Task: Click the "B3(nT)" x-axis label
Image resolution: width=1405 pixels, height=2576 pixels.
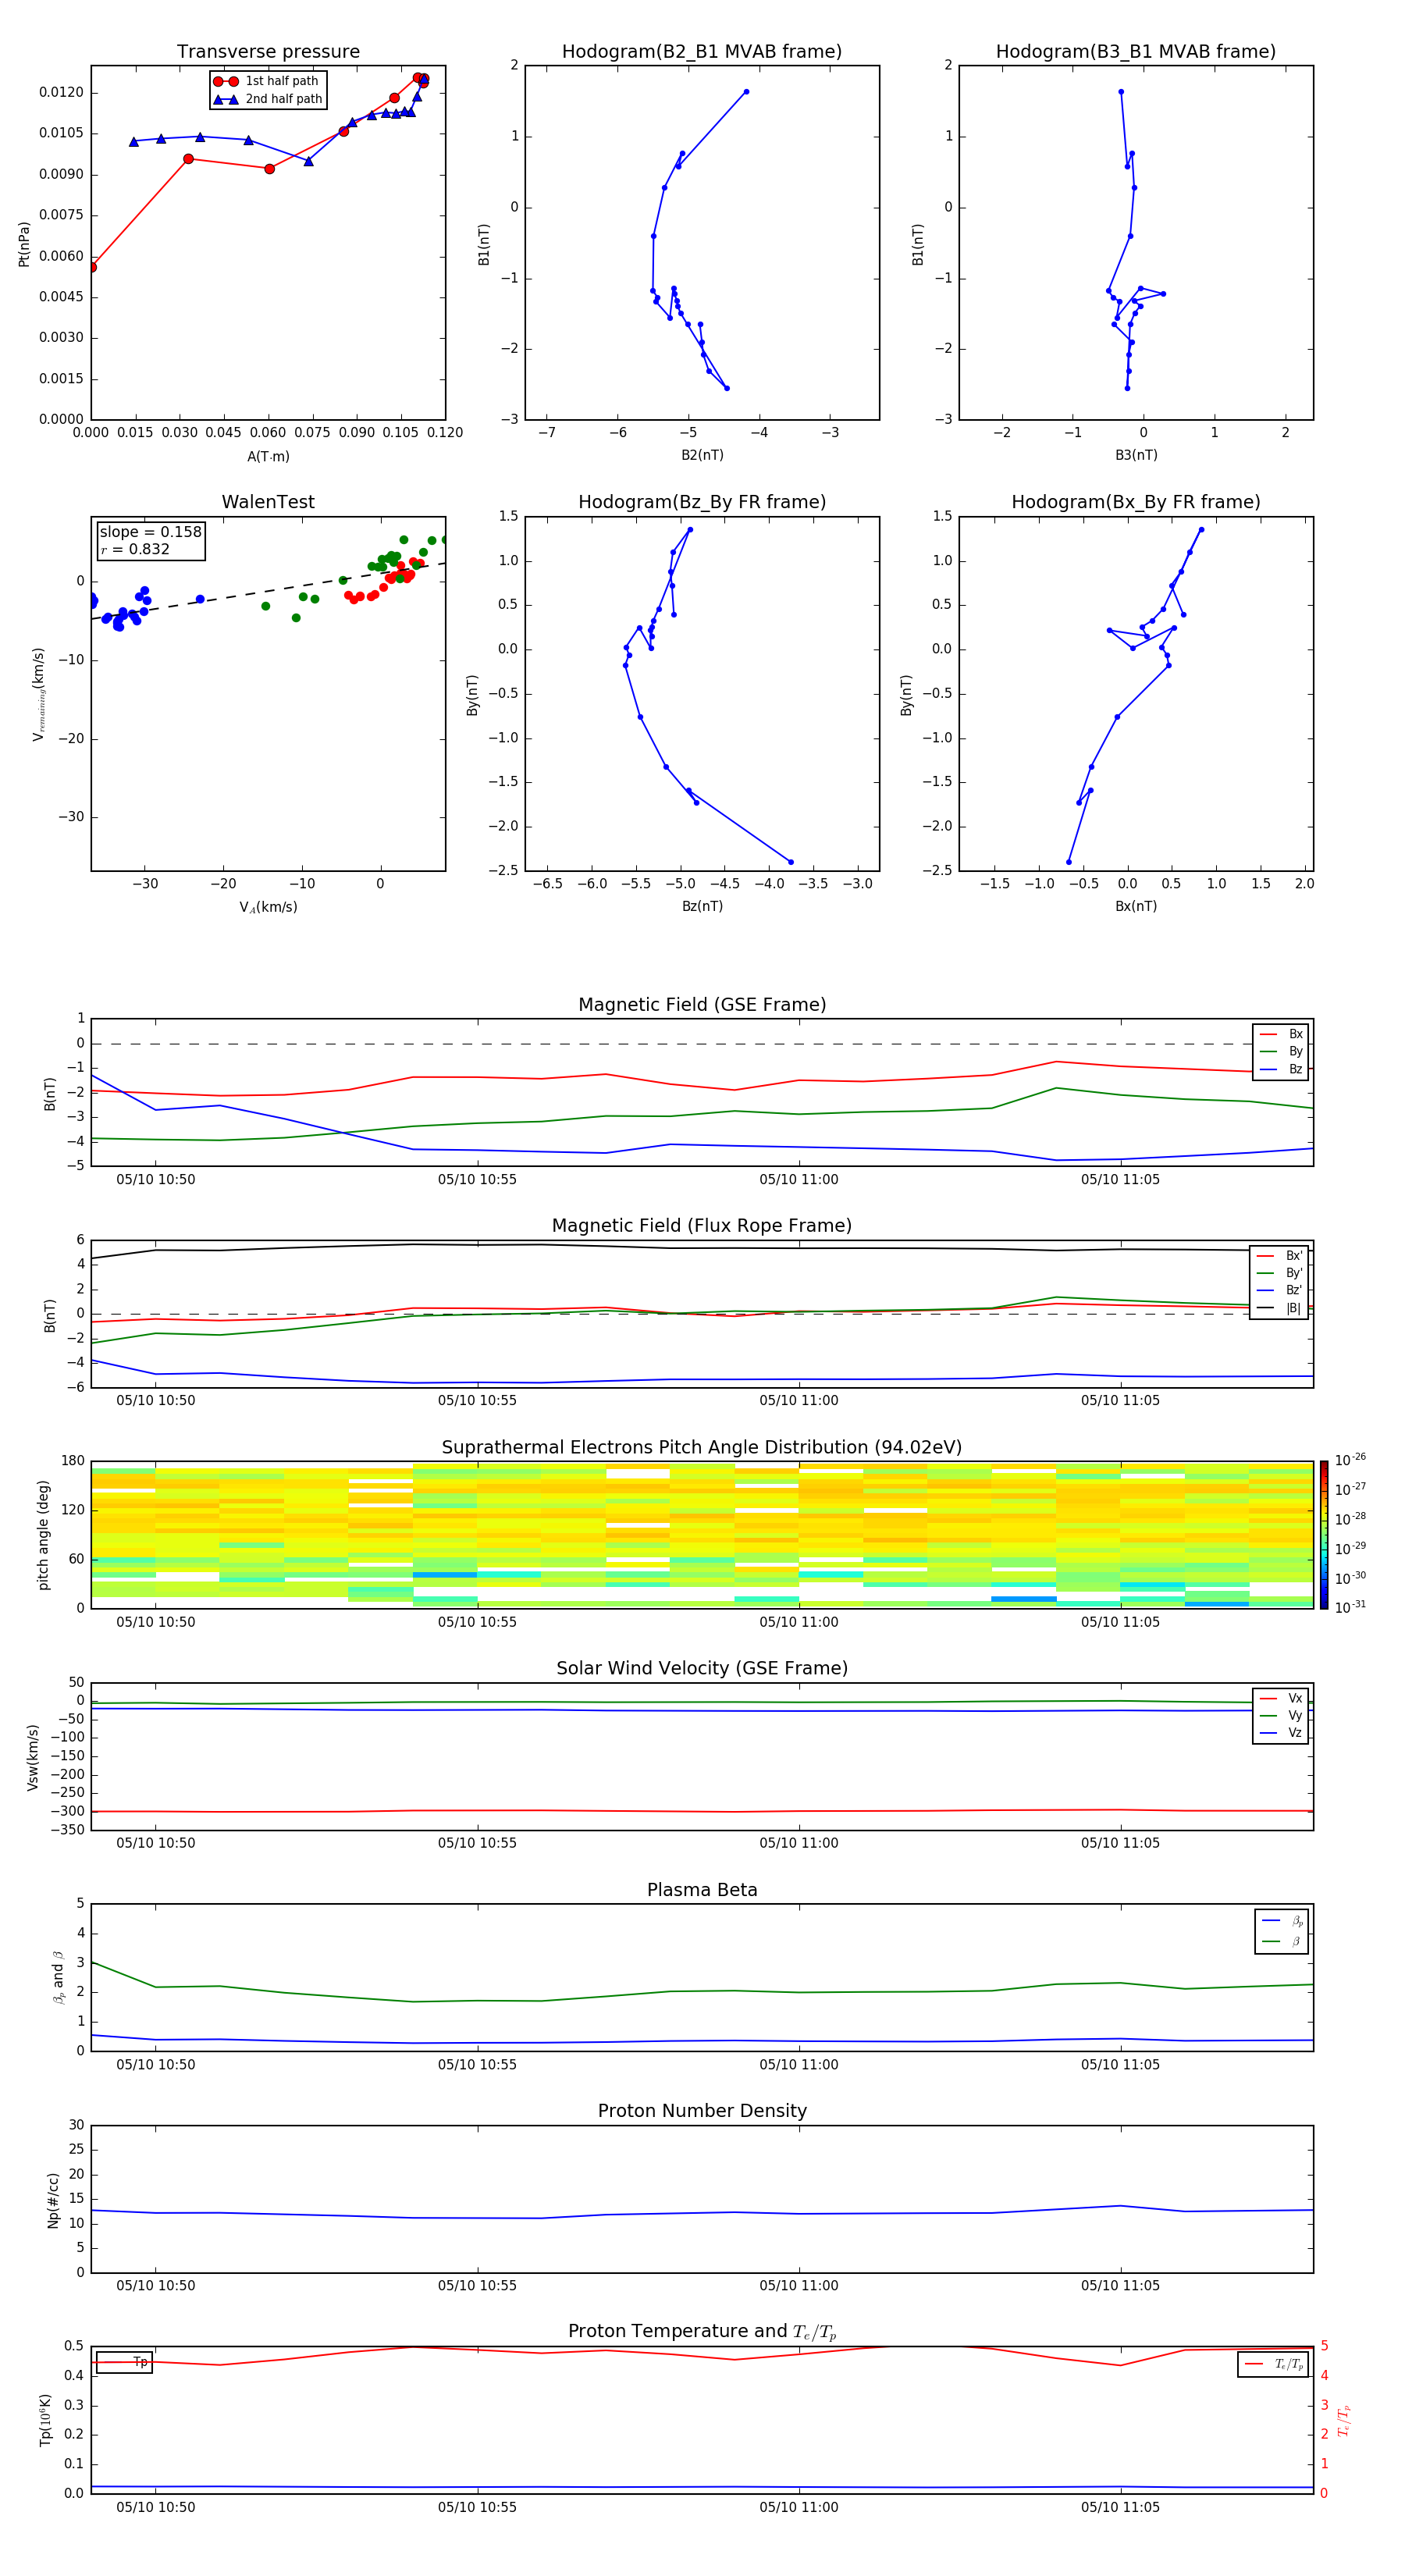Action: 1136,455
